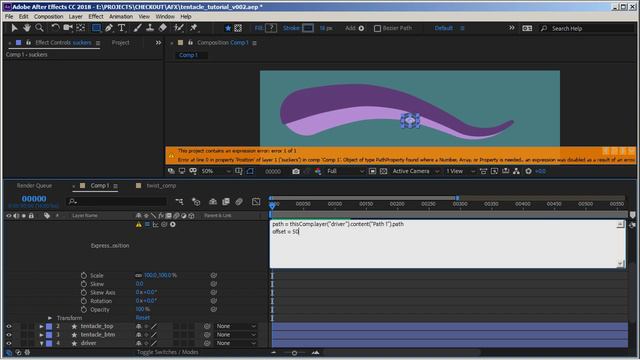Select the Type text tool

(x=122, y=28)
